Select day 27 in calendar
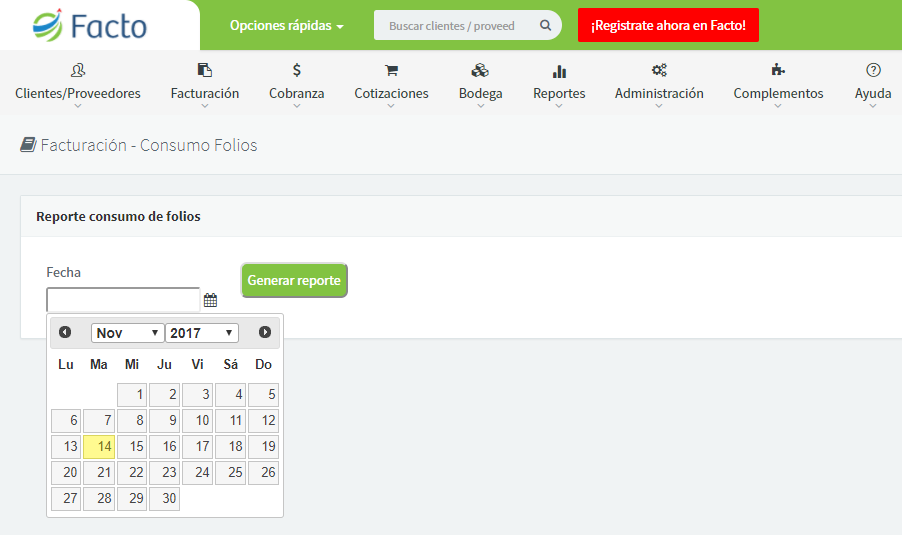The image size is (902, 535). (x=66, y=498)
